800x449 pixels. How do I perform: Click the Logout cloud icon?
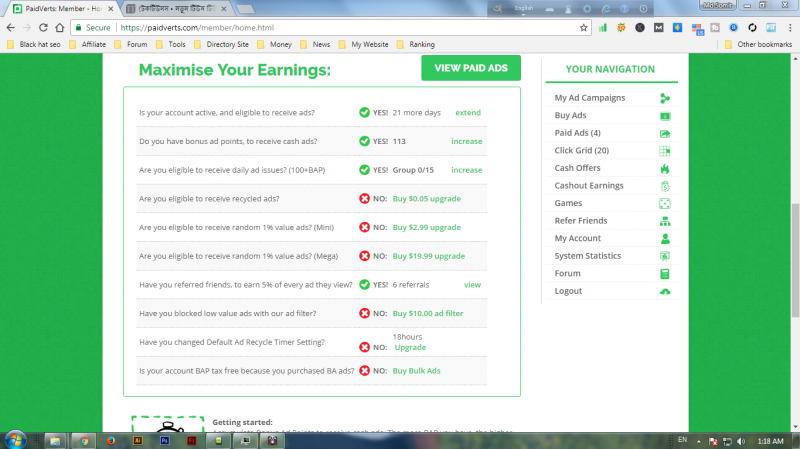pyautogui.click(x=665, y=292)
